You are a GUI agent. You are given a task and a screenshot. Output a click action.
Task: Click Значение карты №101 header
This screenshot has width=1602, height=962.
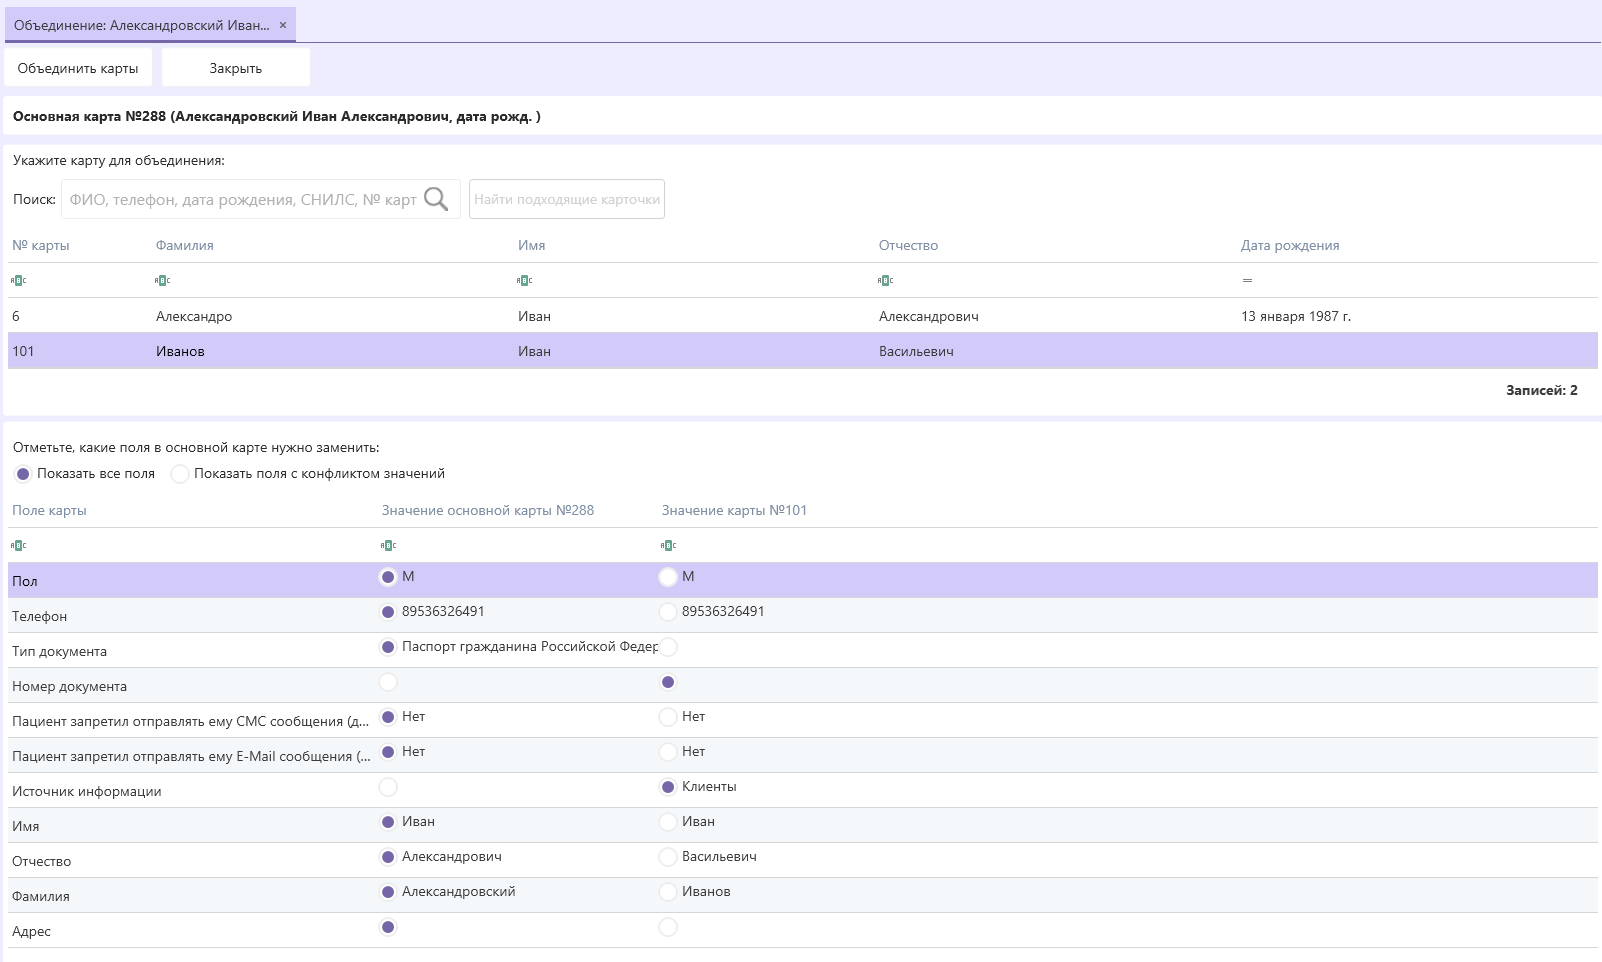click(x=734, y=510)
